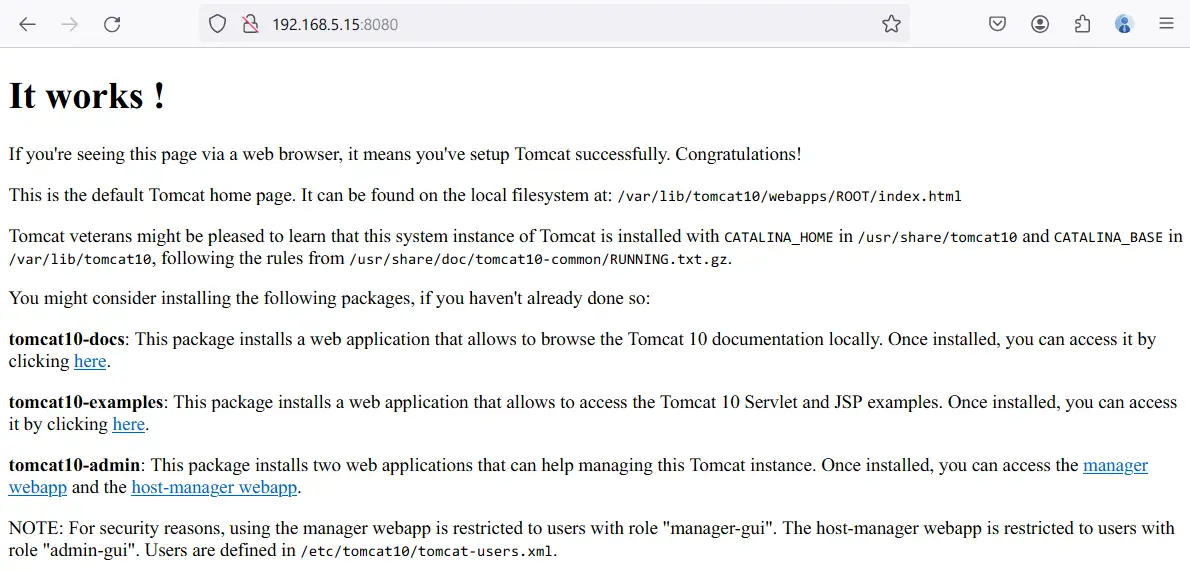This screenshot has width=1190, height=571.
Task: Click the forward navigation arrow
Action: coord(70,24)
